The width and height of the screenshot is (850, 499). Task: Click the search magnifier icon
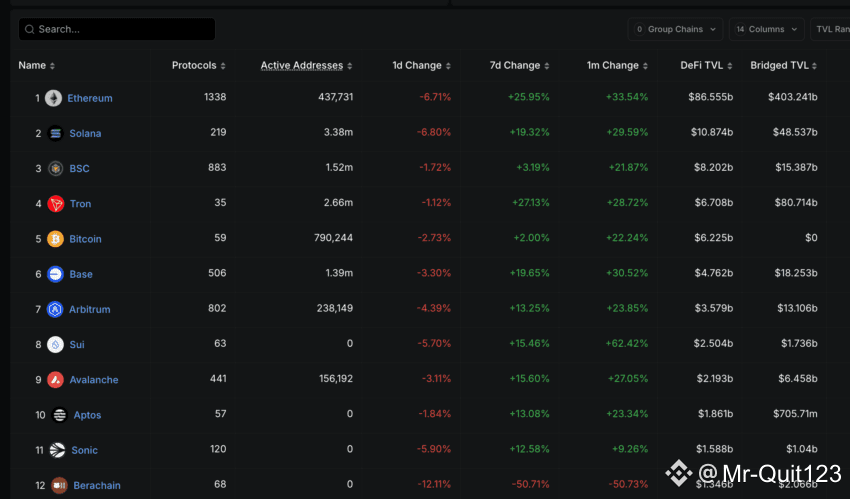pos(30,29)
